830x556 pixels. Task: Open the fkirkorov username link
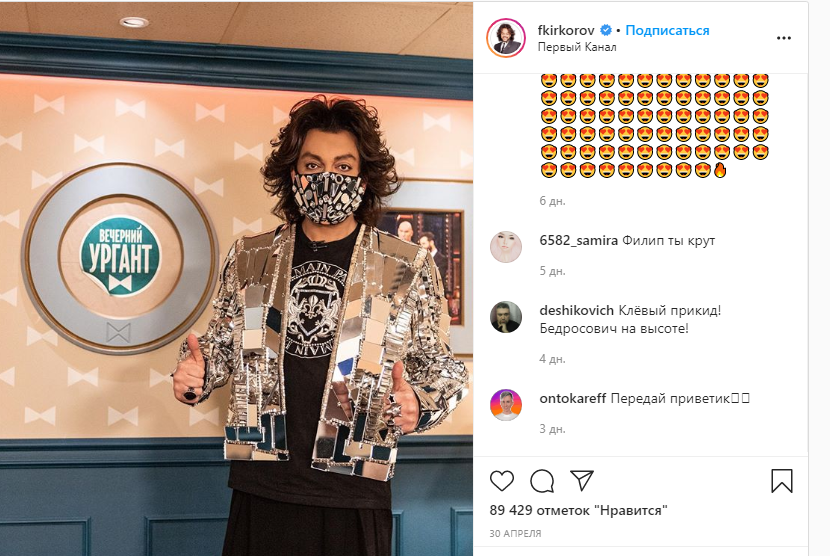566,30
